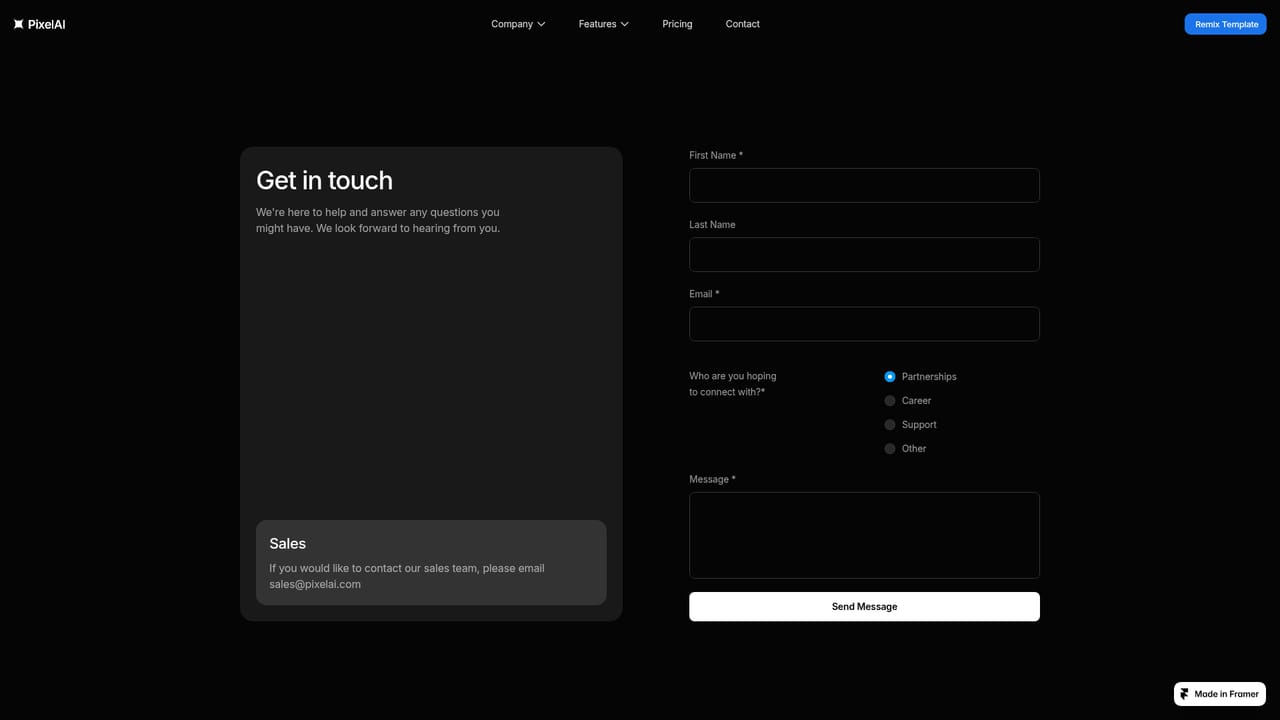Screen dimensions: 1280x720
Task: Click the 'Message *' field label
Action: pos(712,479)
